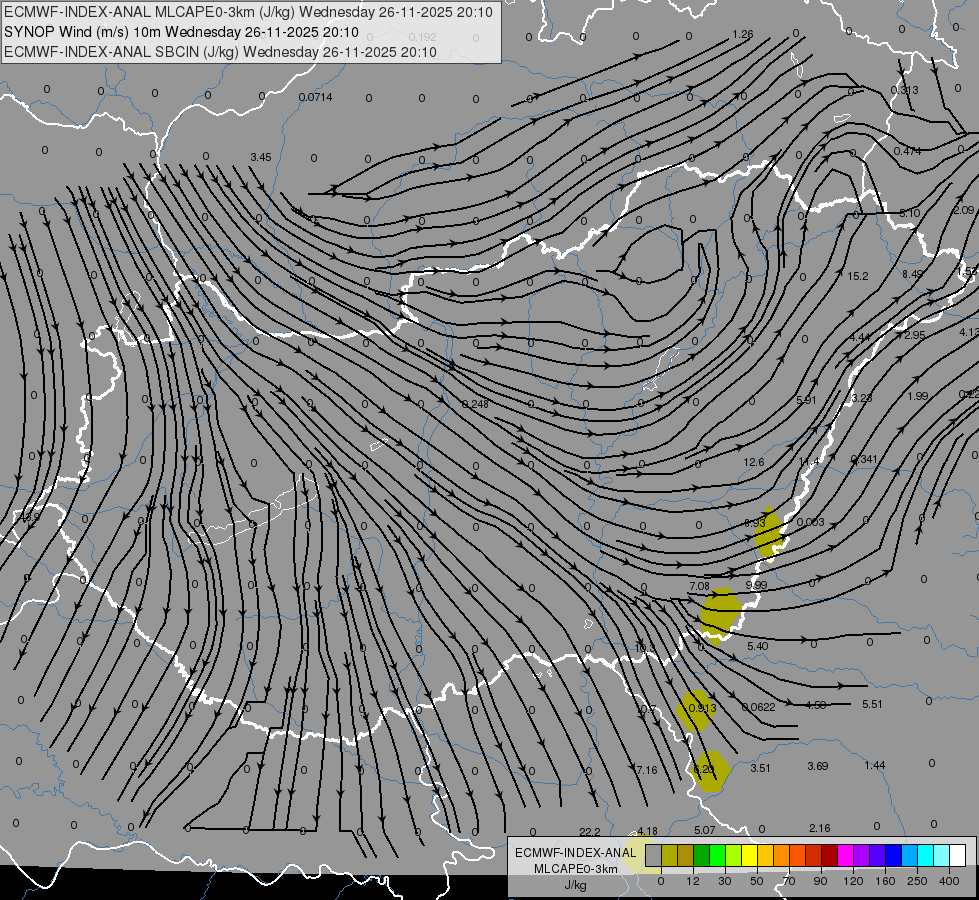This screenshot has height=900, width=979.
Task: Click the map value 0.474
Action: (907, 151)
